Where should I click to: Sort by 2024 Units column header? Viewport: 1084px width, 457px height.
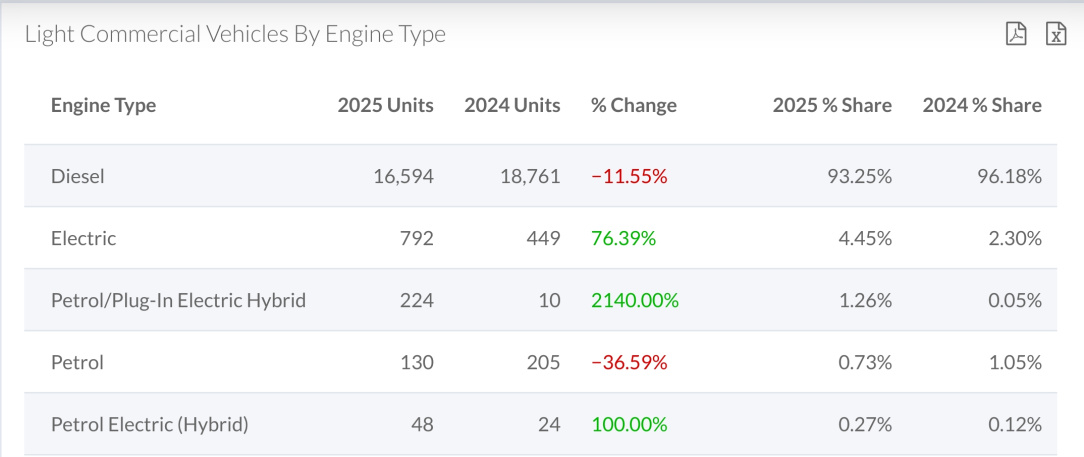click(x=512, y=105)
